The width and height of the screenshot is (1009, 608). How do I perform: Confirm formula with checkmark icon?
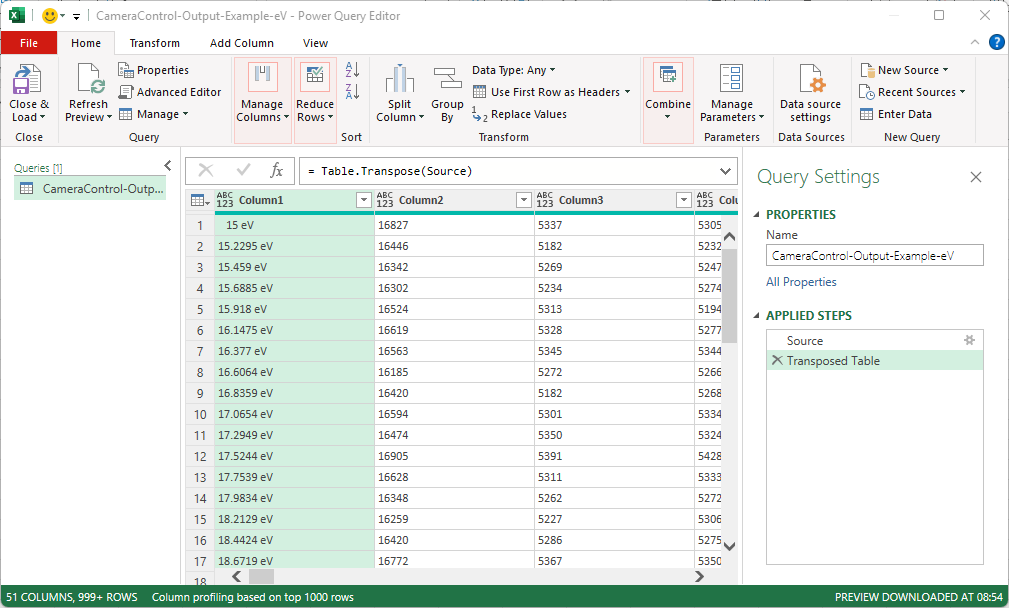point(243,170)
